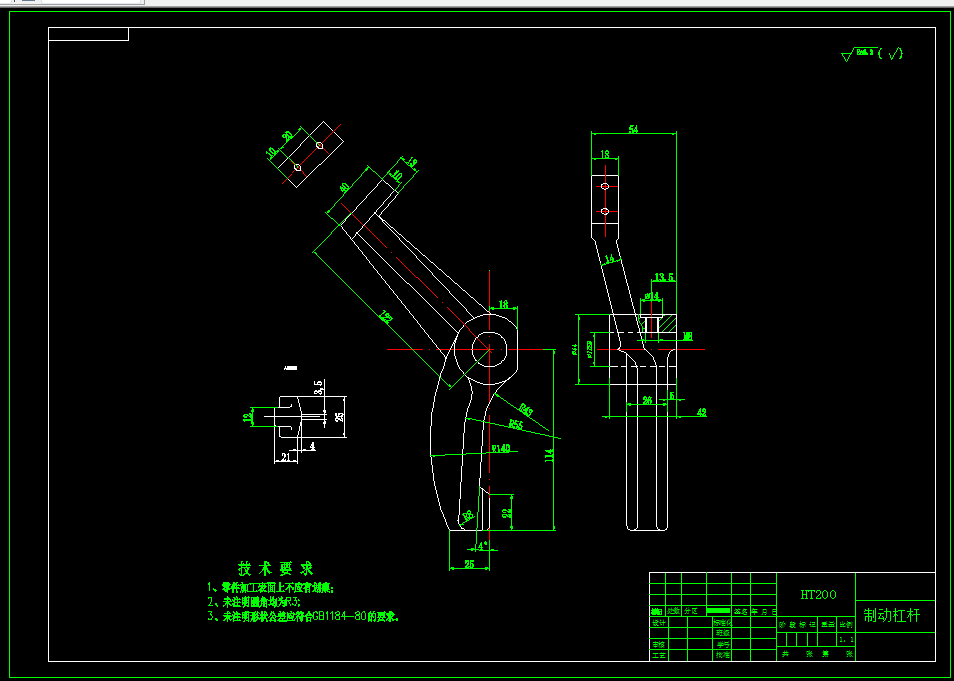This screenshot has height=681, width=954.
Task: Select the 批准 cell in the title block
Action: [x=722, y=655]
